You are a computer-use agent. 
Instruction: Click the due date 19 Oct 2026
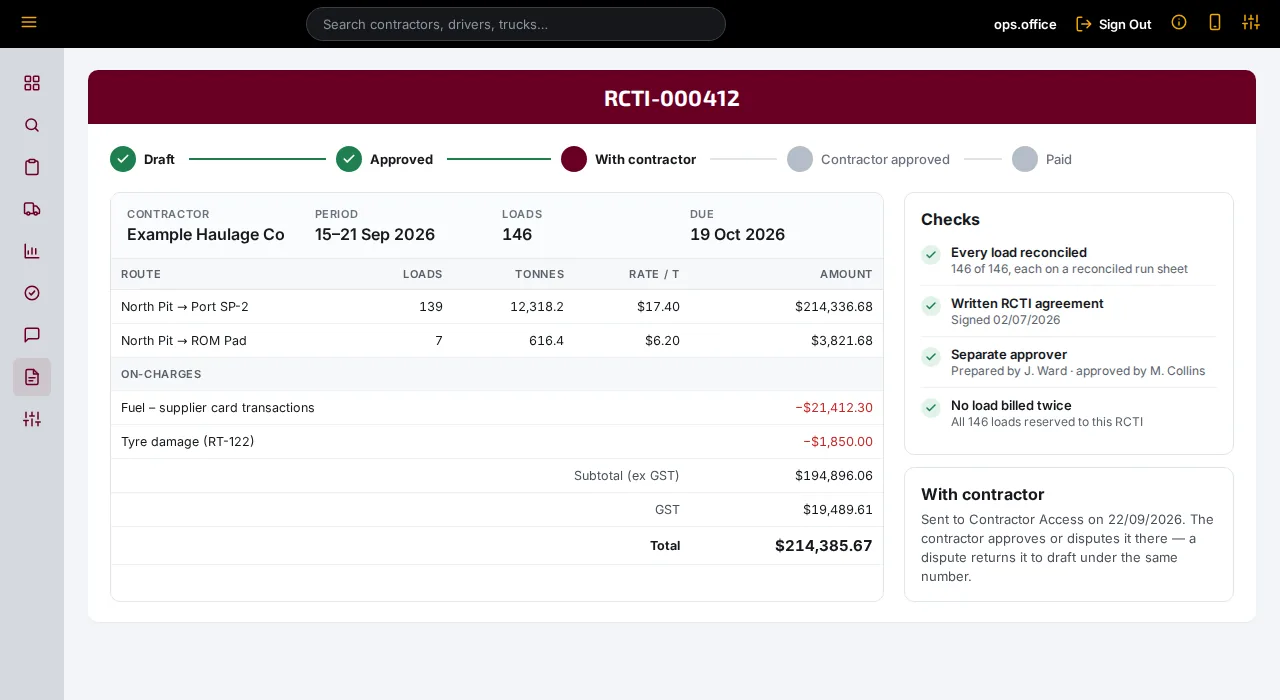tap(737, 234)
